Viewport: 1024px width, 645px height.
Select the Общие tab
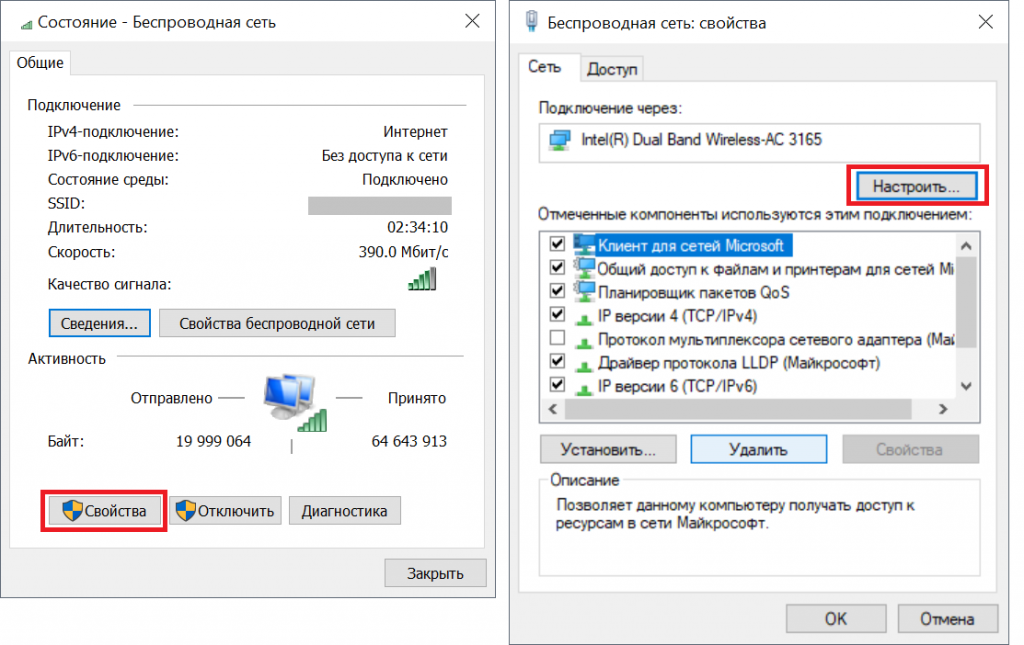click(x=40, y=63)
